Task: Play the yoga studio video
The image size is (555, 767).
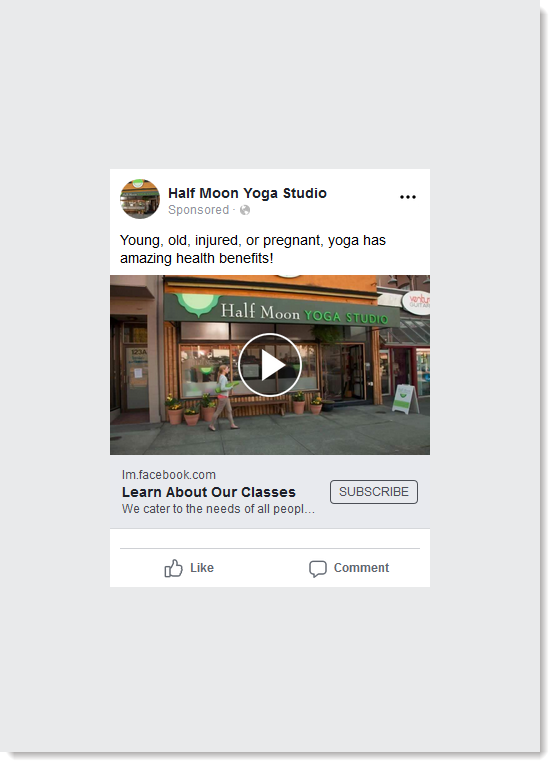Action: click(270, 364)
